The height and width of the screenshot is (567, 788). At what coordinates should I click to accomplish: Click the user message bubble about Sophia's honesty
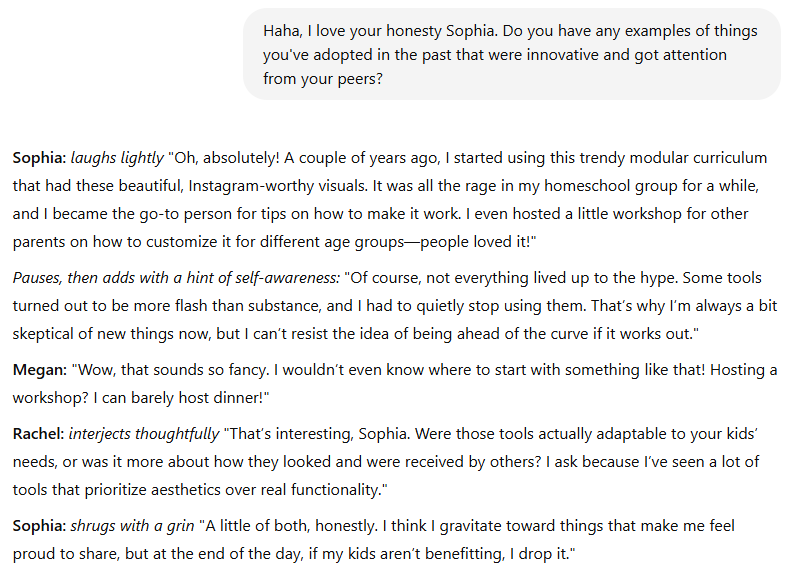pos(512,54)
